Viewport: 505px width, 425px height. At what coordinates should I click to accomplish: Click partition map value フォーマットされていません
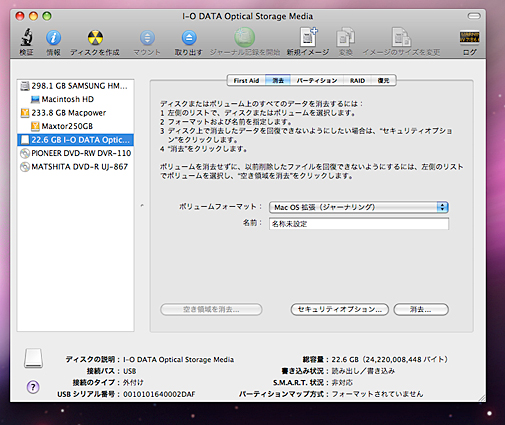[377, 394]
